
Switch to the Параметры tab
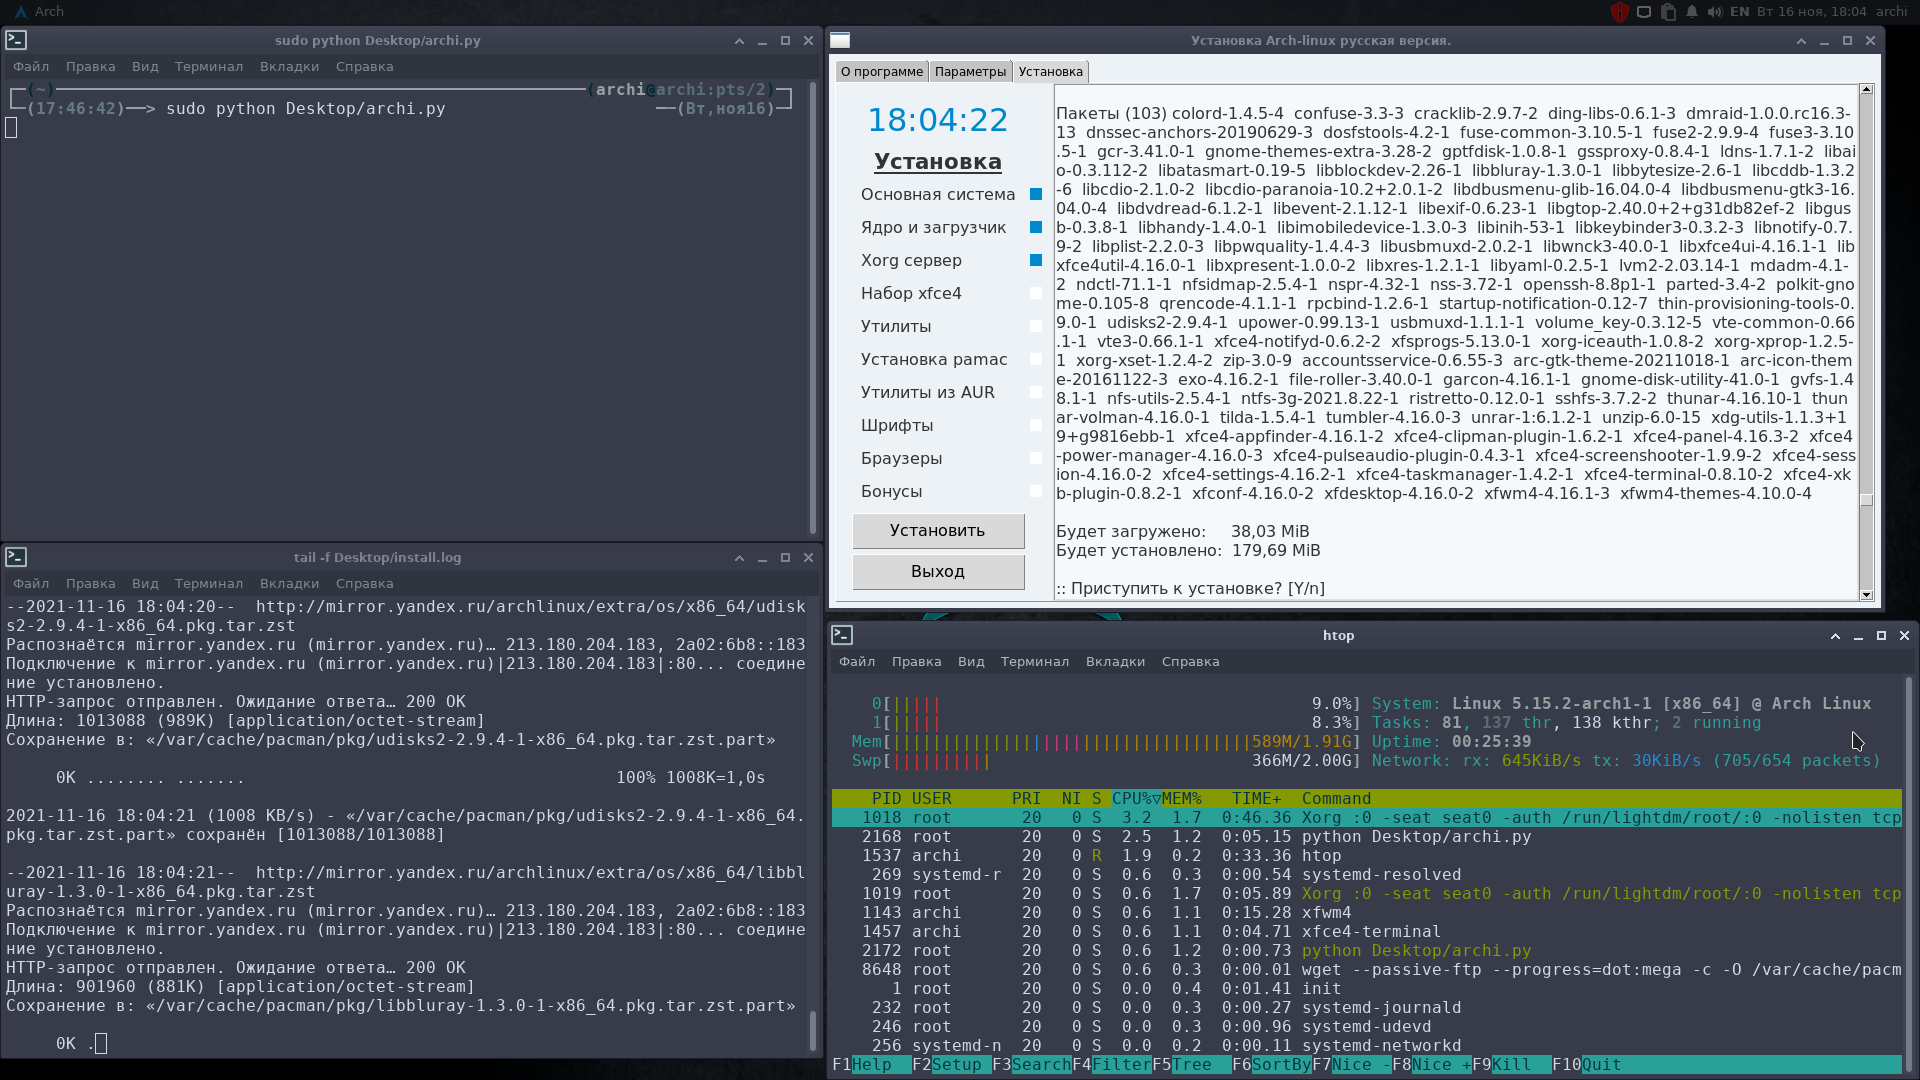(970, 72)
